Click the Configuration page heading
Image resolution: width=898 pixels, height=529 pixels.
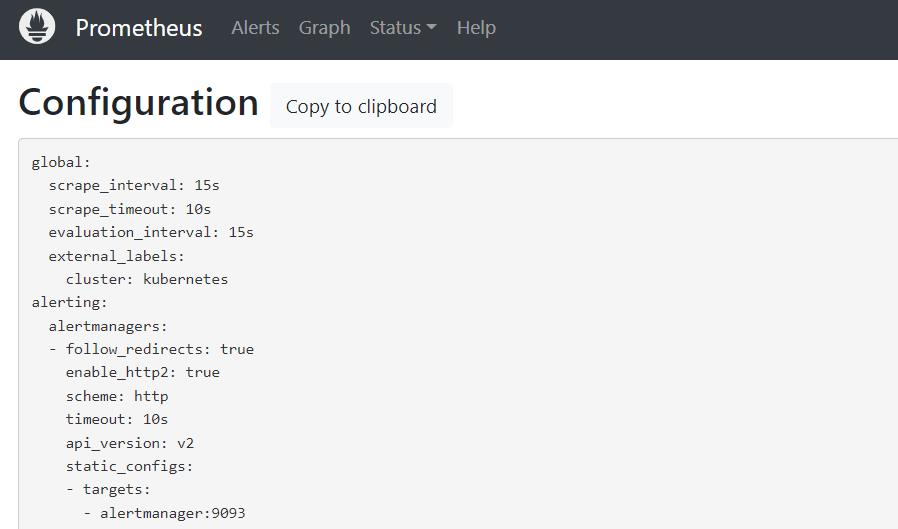(139, 103)
